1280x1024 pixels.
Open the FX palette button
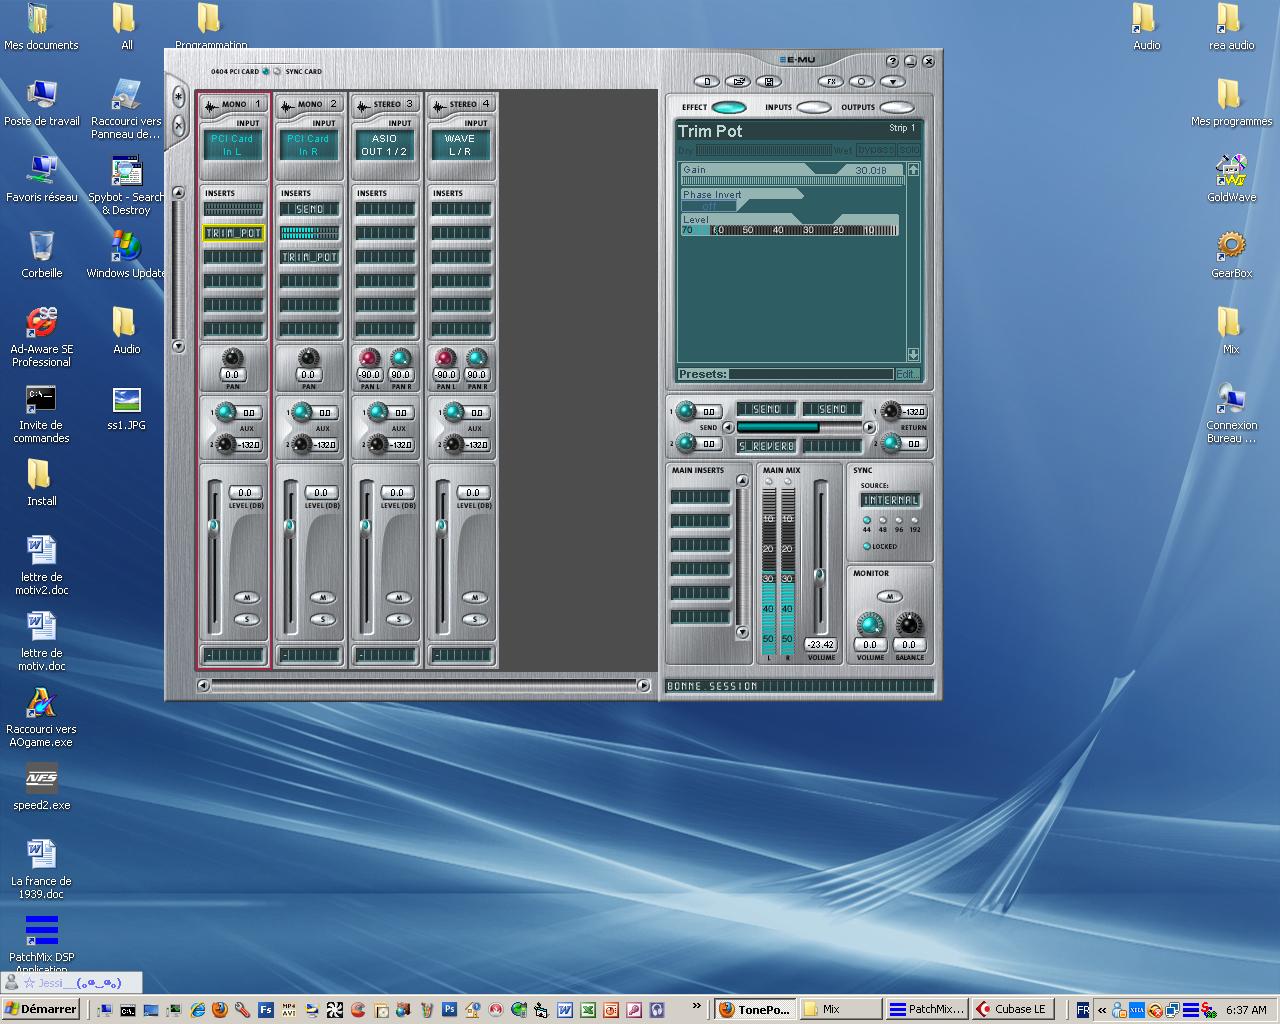830,82
